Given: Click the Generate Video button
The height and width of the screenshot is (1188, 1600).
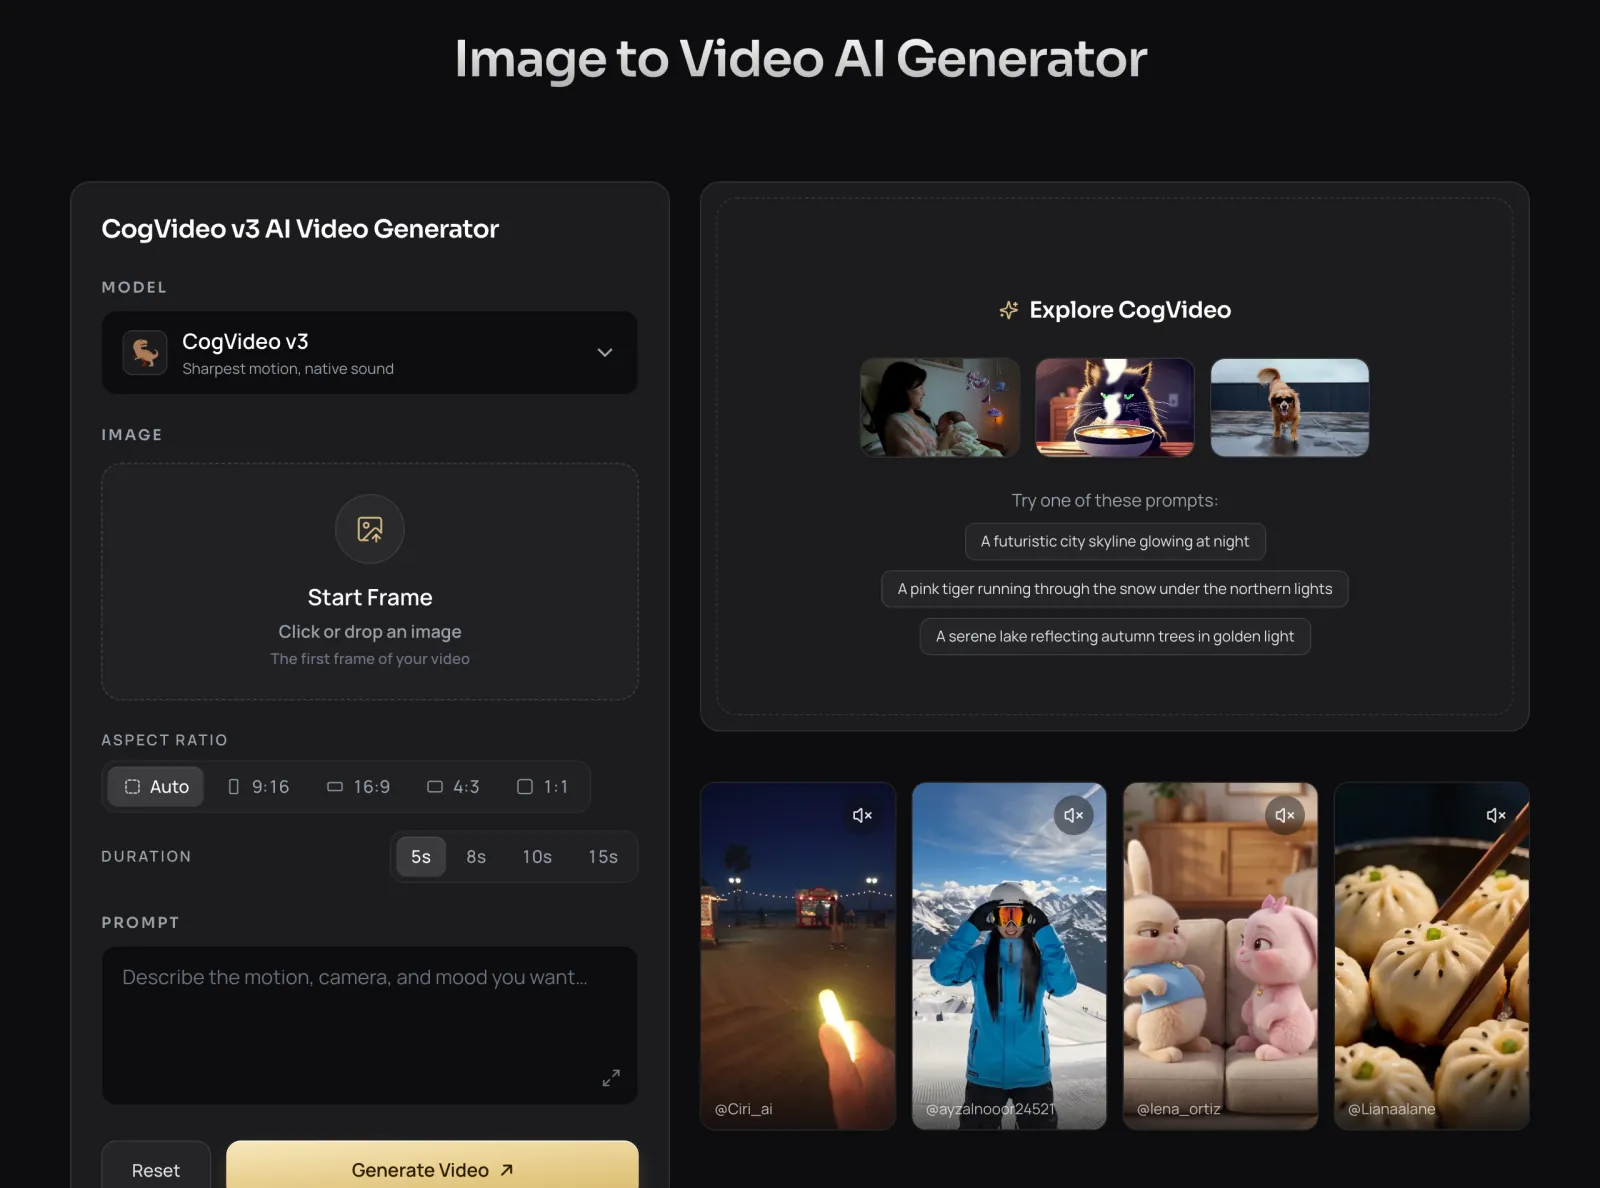Looking at the screenshot, I should 432,1166.
